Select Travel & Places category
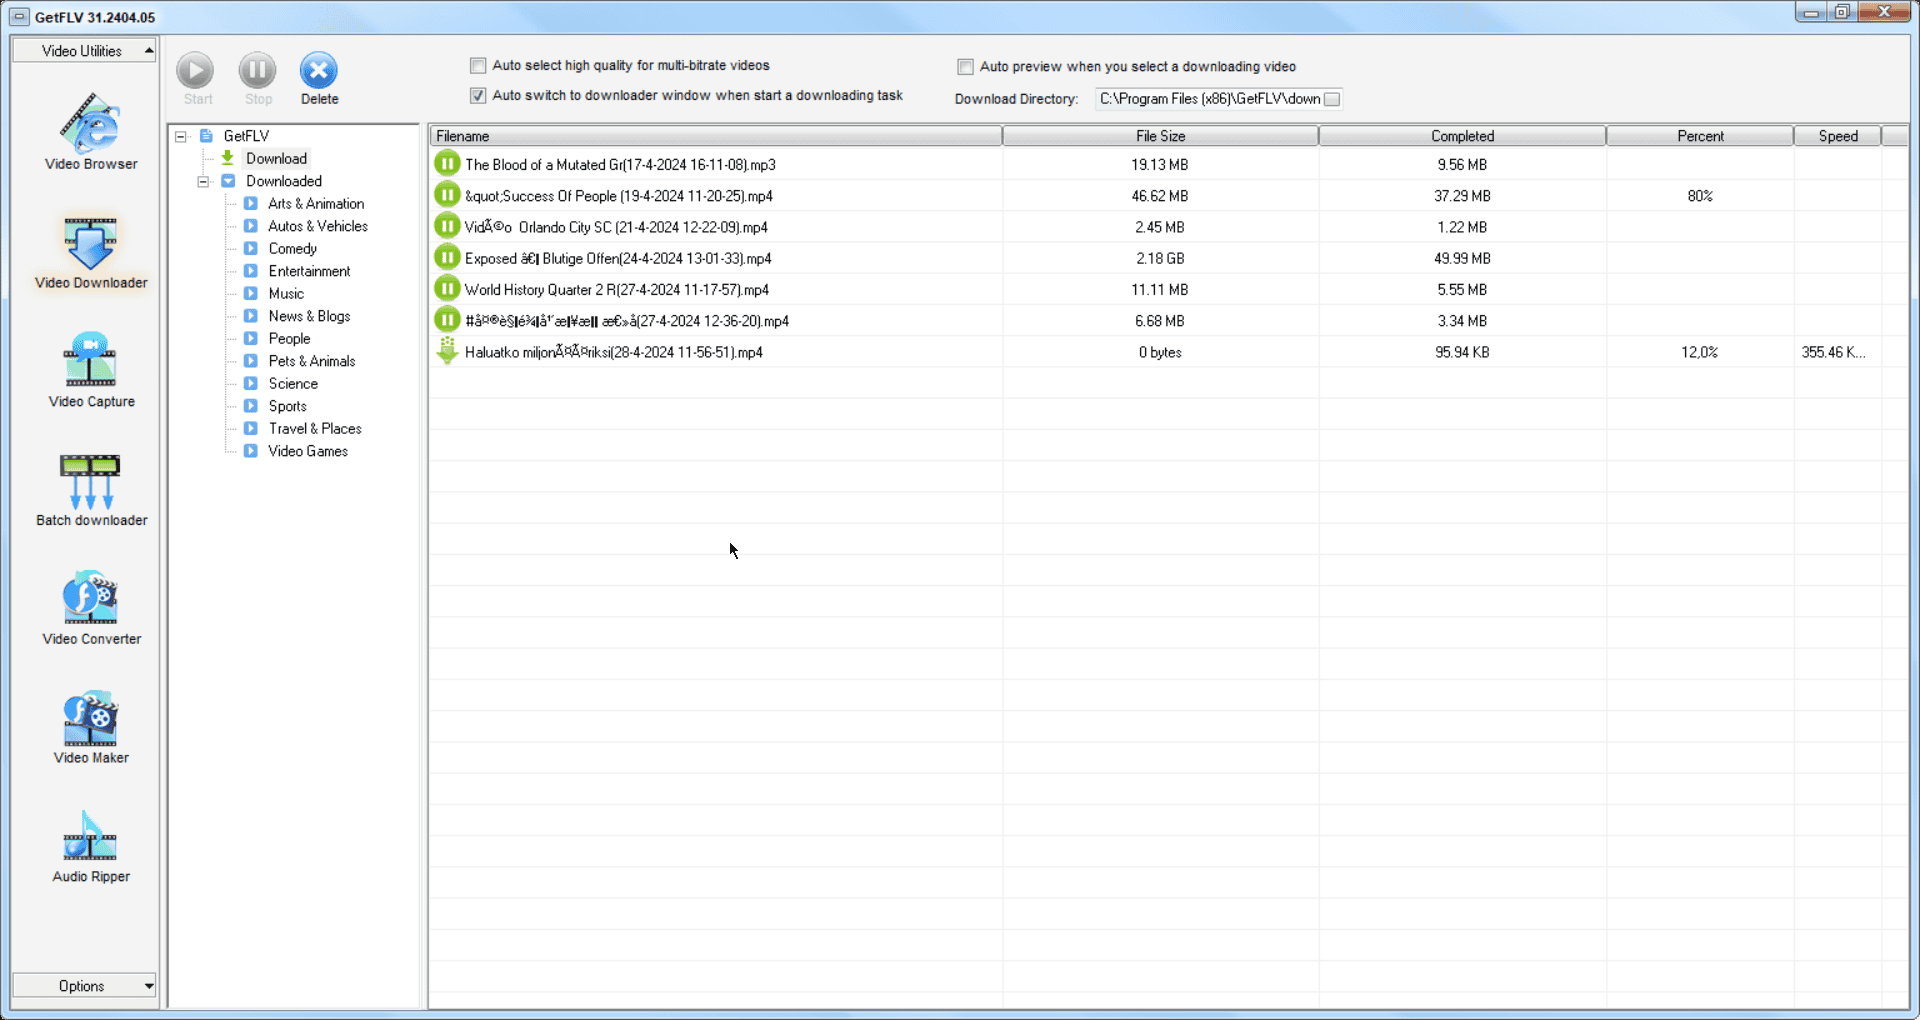 pos(315,428)
